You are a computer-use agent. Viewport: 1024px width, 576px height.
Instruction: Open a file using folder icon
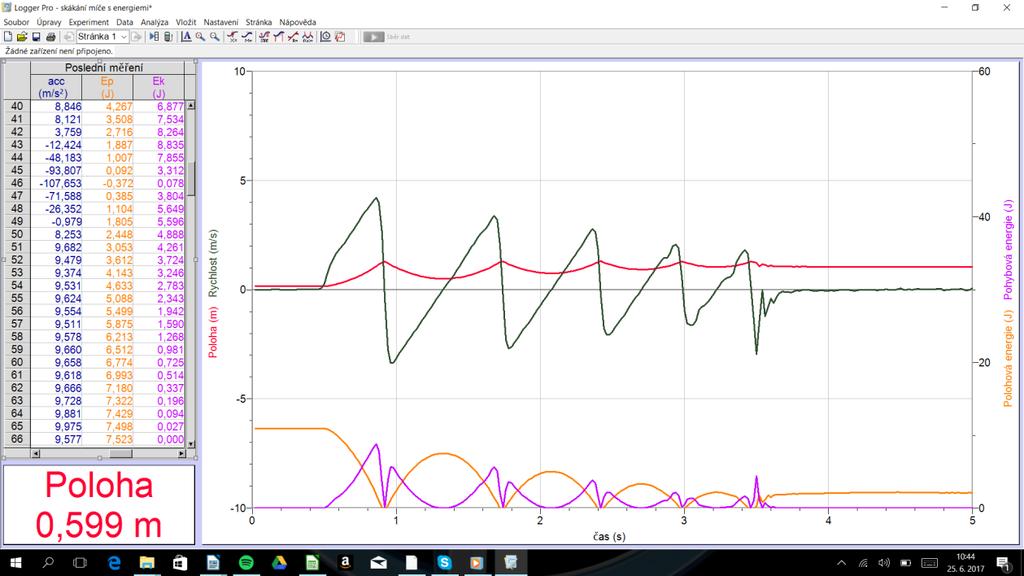(x=22, y=37)
